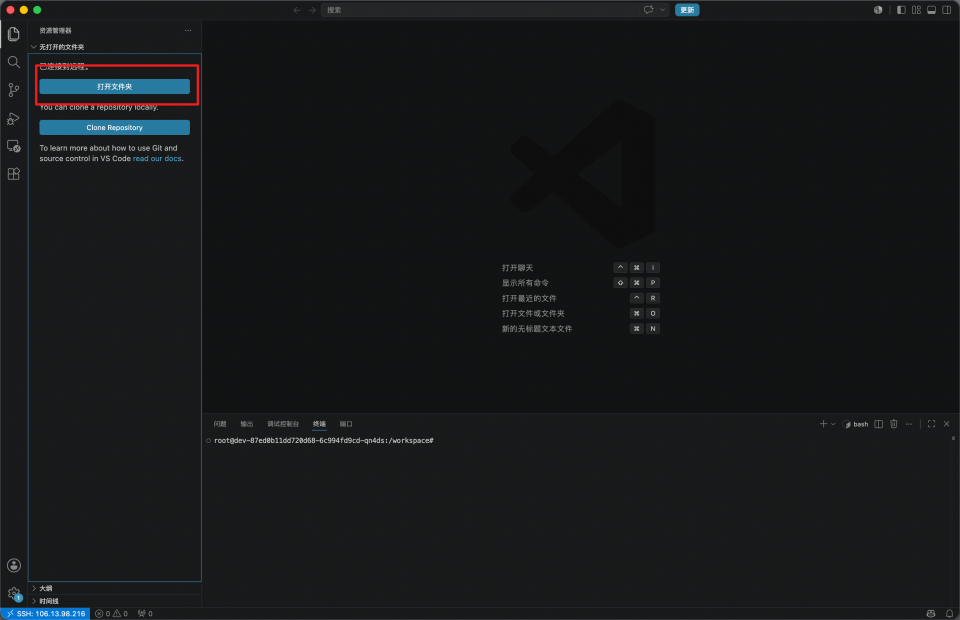Open the Run and Debug view
Screen dimensions: 960x620
coord(13,118)
